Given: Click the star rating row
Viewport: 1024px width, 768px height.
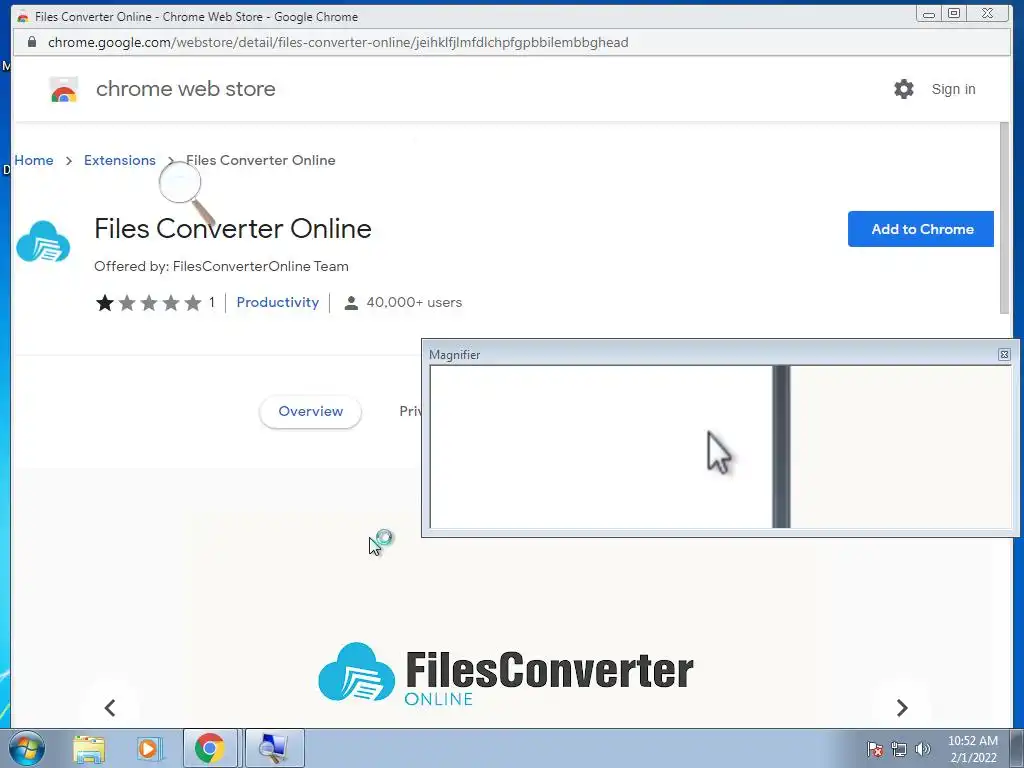Looking at the screenshot, I should point(148,302).
